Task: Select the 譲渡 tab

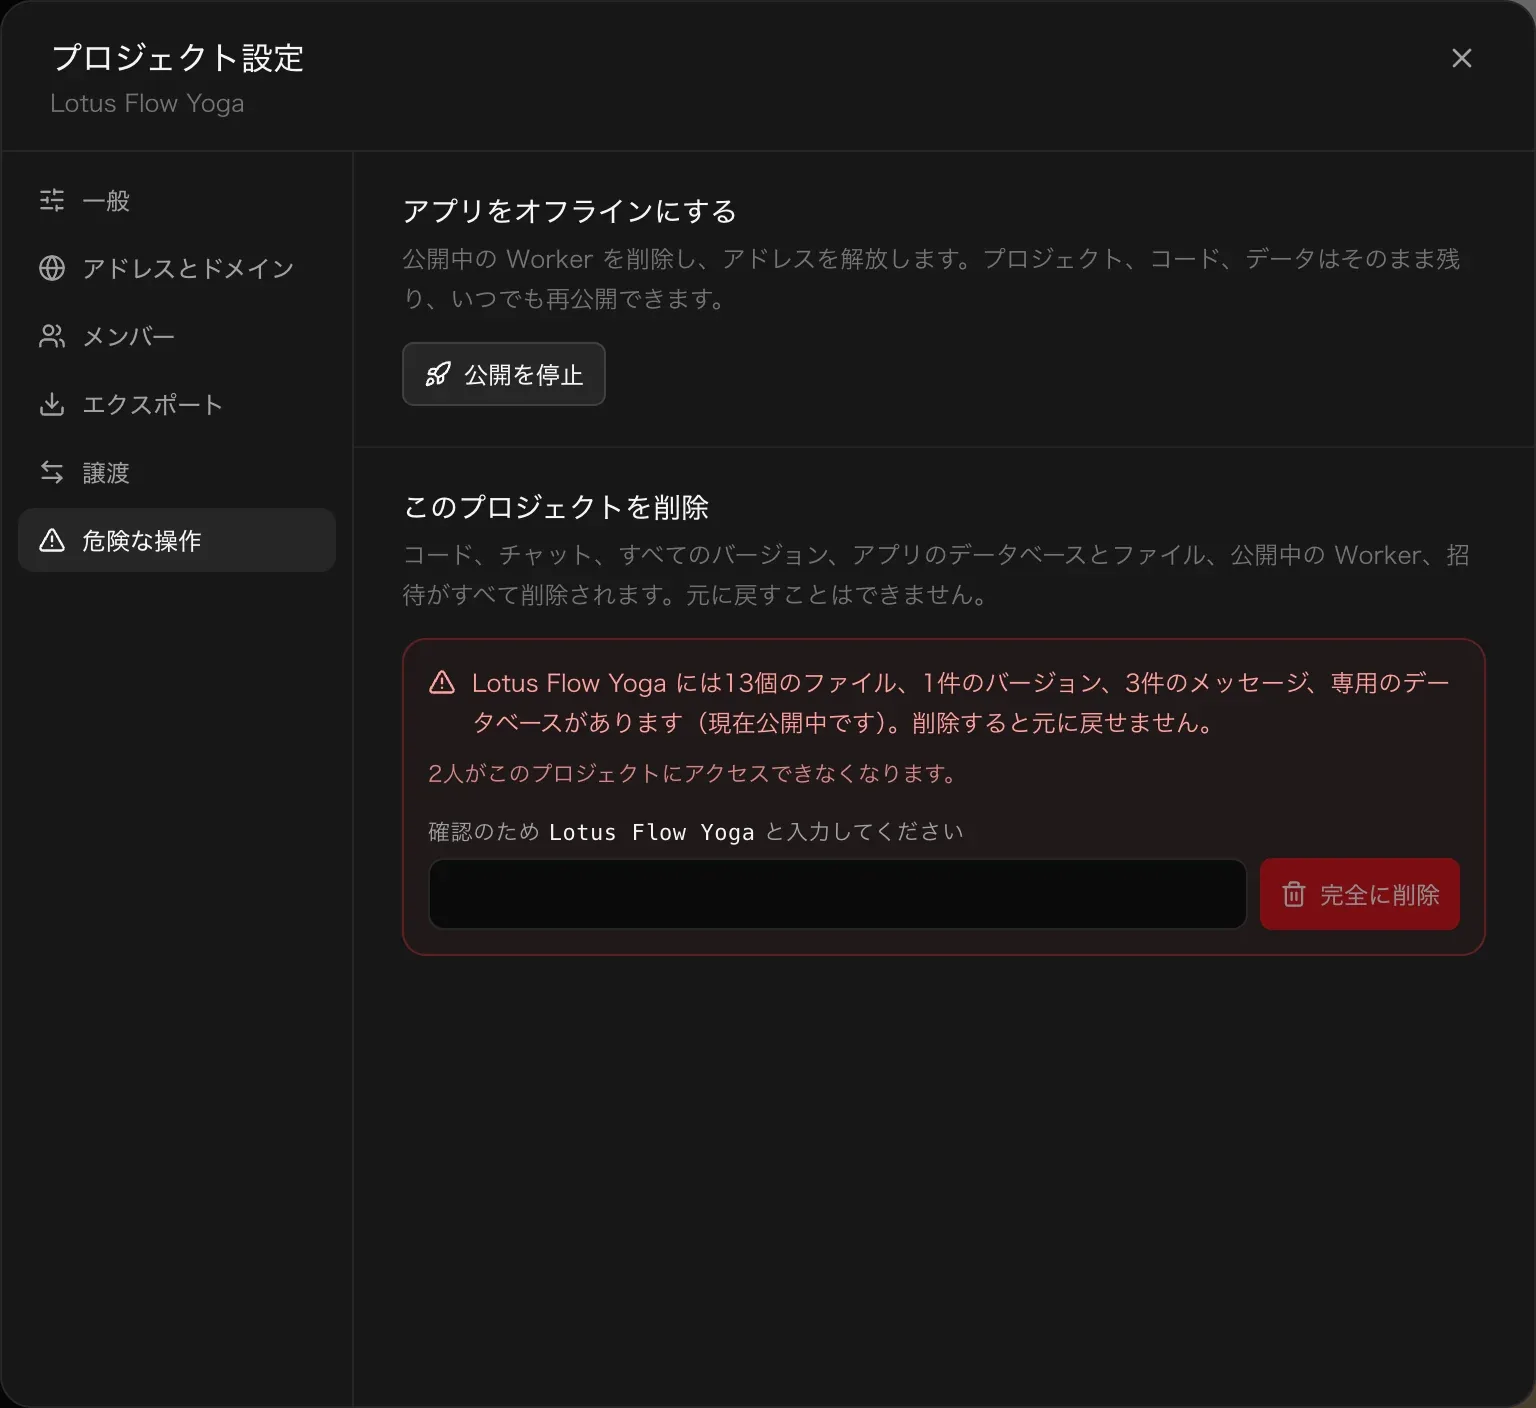Action: (x=176, y=472)
